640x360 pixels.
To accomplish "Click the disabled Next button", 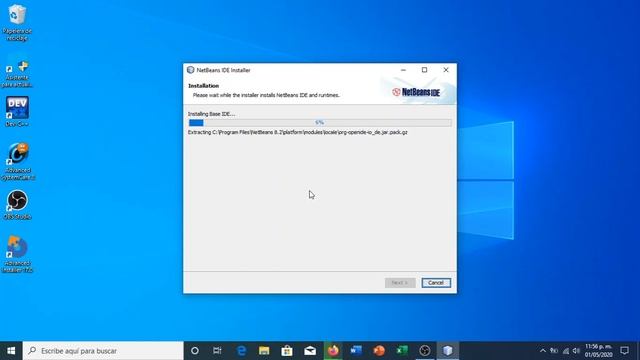I will click(x=400, y=283).
